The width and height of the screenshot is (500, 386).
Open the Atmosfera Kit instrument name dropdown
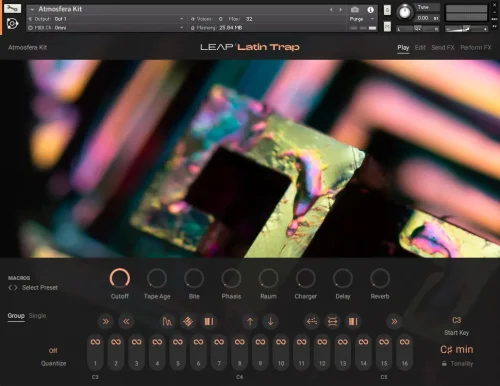32,9
